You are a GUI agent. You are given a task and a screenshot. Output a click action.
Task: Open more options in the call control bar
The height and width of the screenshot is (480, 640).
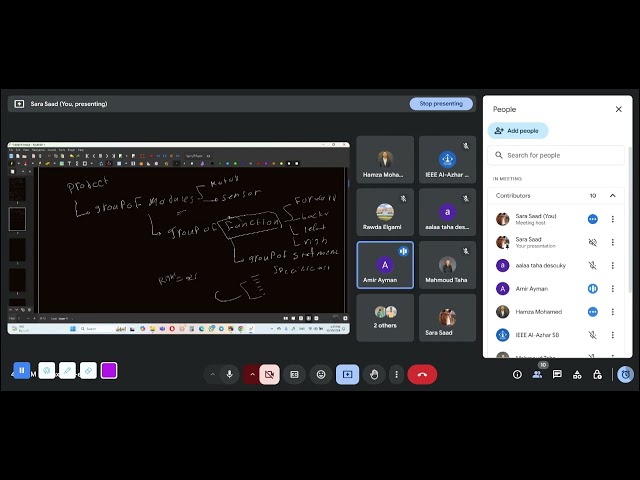tap(396, 374)
